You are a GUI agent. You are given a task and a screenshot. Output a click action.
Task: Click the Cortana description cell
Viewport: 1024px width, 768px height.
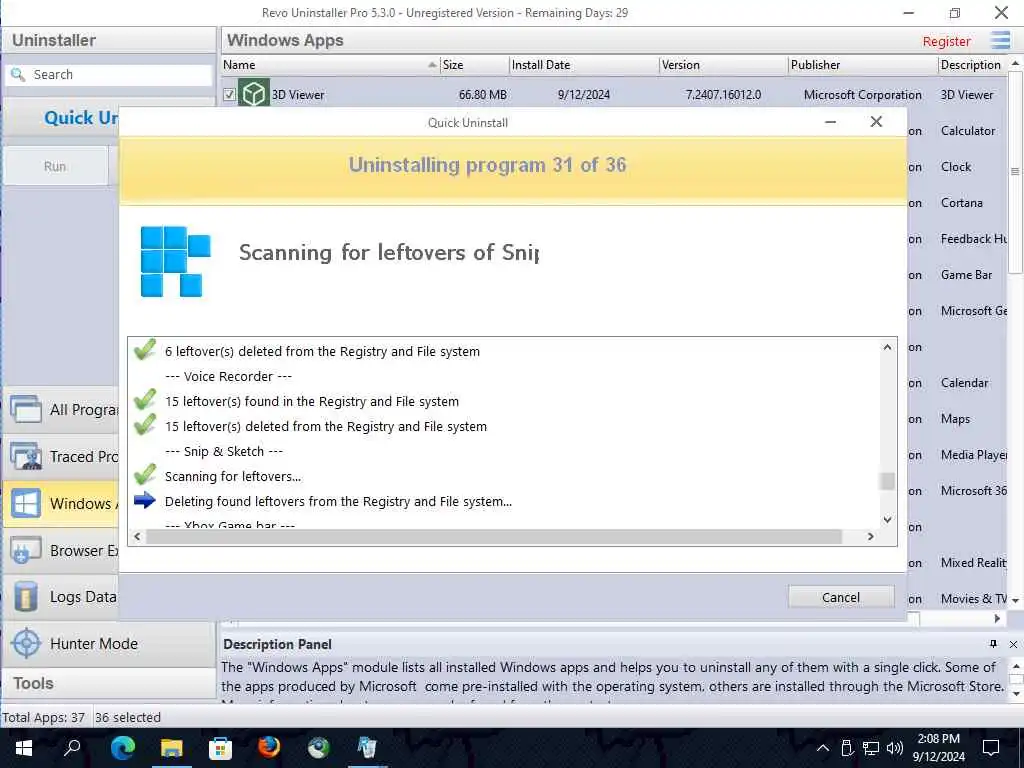tap(961, 202)
